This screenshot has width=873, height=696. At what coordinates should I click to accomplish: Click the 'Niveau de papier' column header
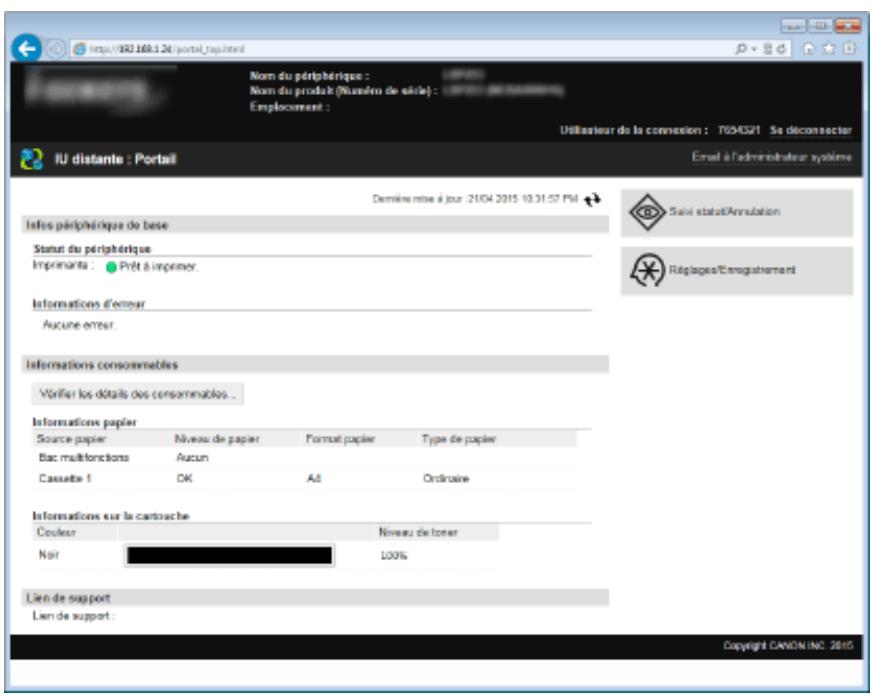coord(217,439)
